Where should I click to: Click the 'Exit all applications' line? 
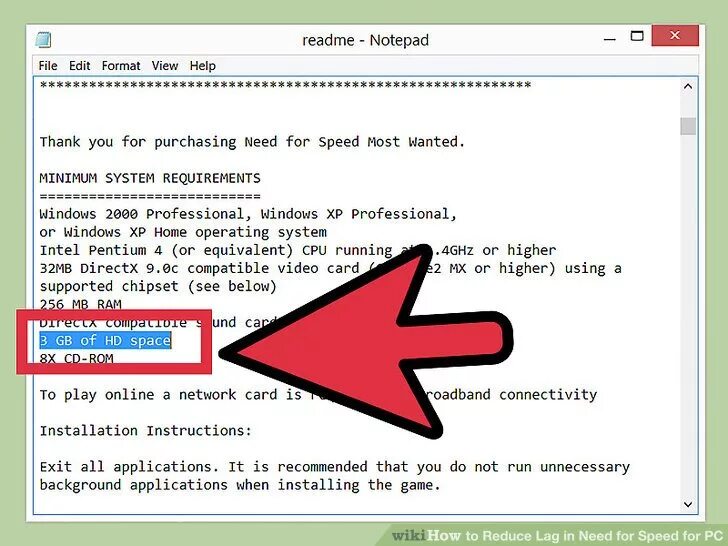tap(335, 467)
